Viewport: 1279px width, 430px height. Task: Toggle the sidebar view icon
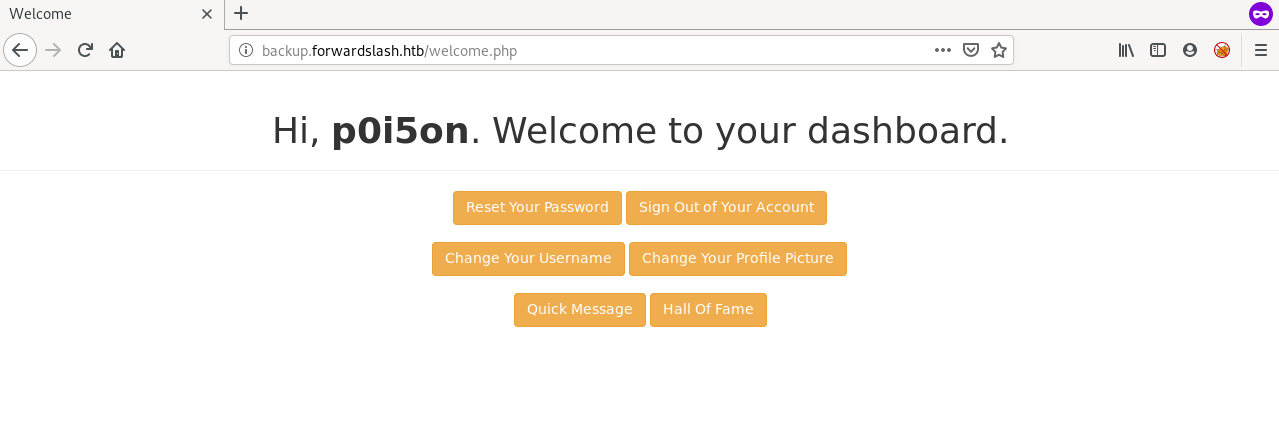pyautogui.click(x=1158, y=50)
